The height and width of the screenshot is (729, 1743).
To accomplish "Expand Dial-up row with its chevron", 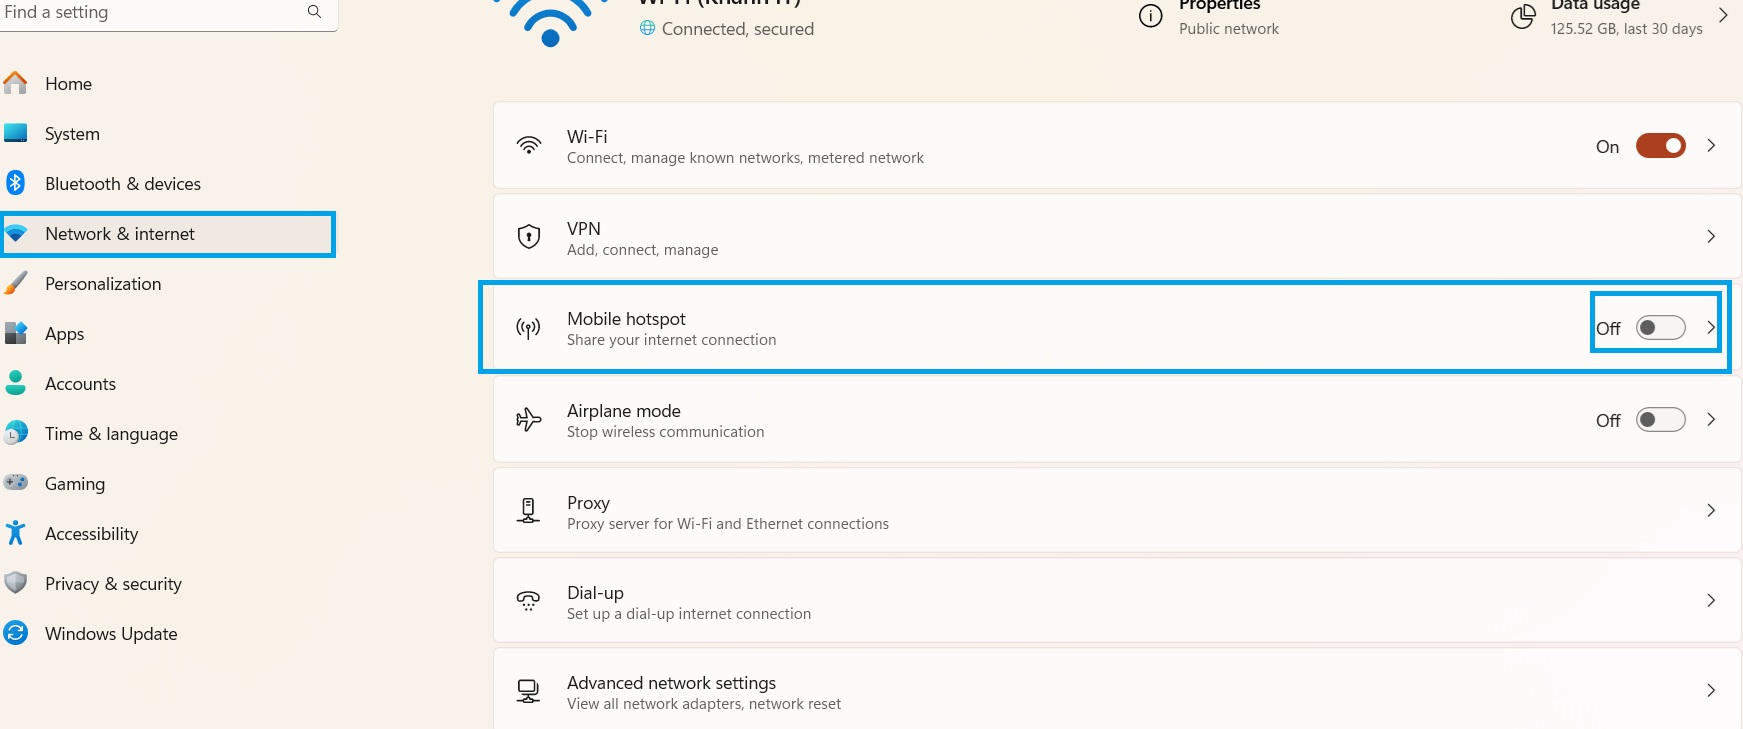I will point(1711,600).
